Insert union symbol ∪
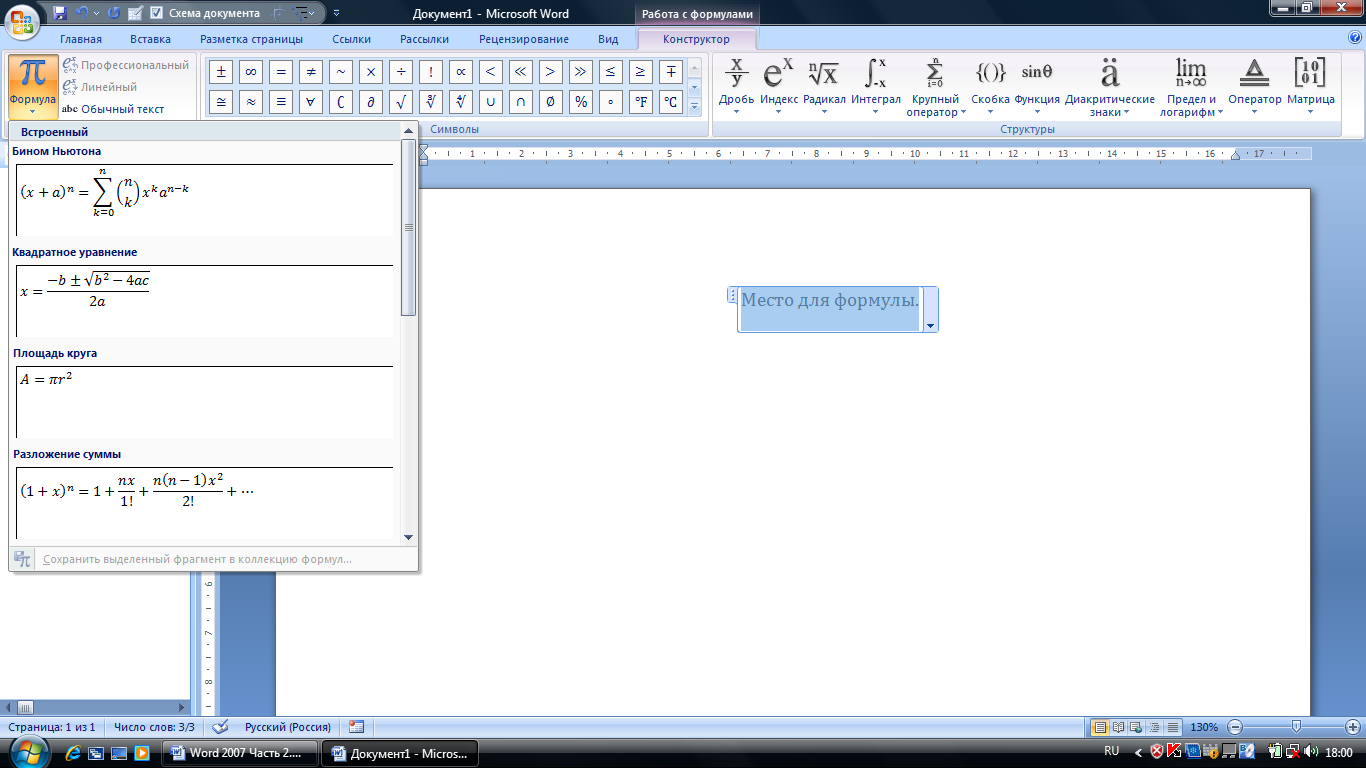Viewport: 1366px width, 768px height. tap(491, 101)
